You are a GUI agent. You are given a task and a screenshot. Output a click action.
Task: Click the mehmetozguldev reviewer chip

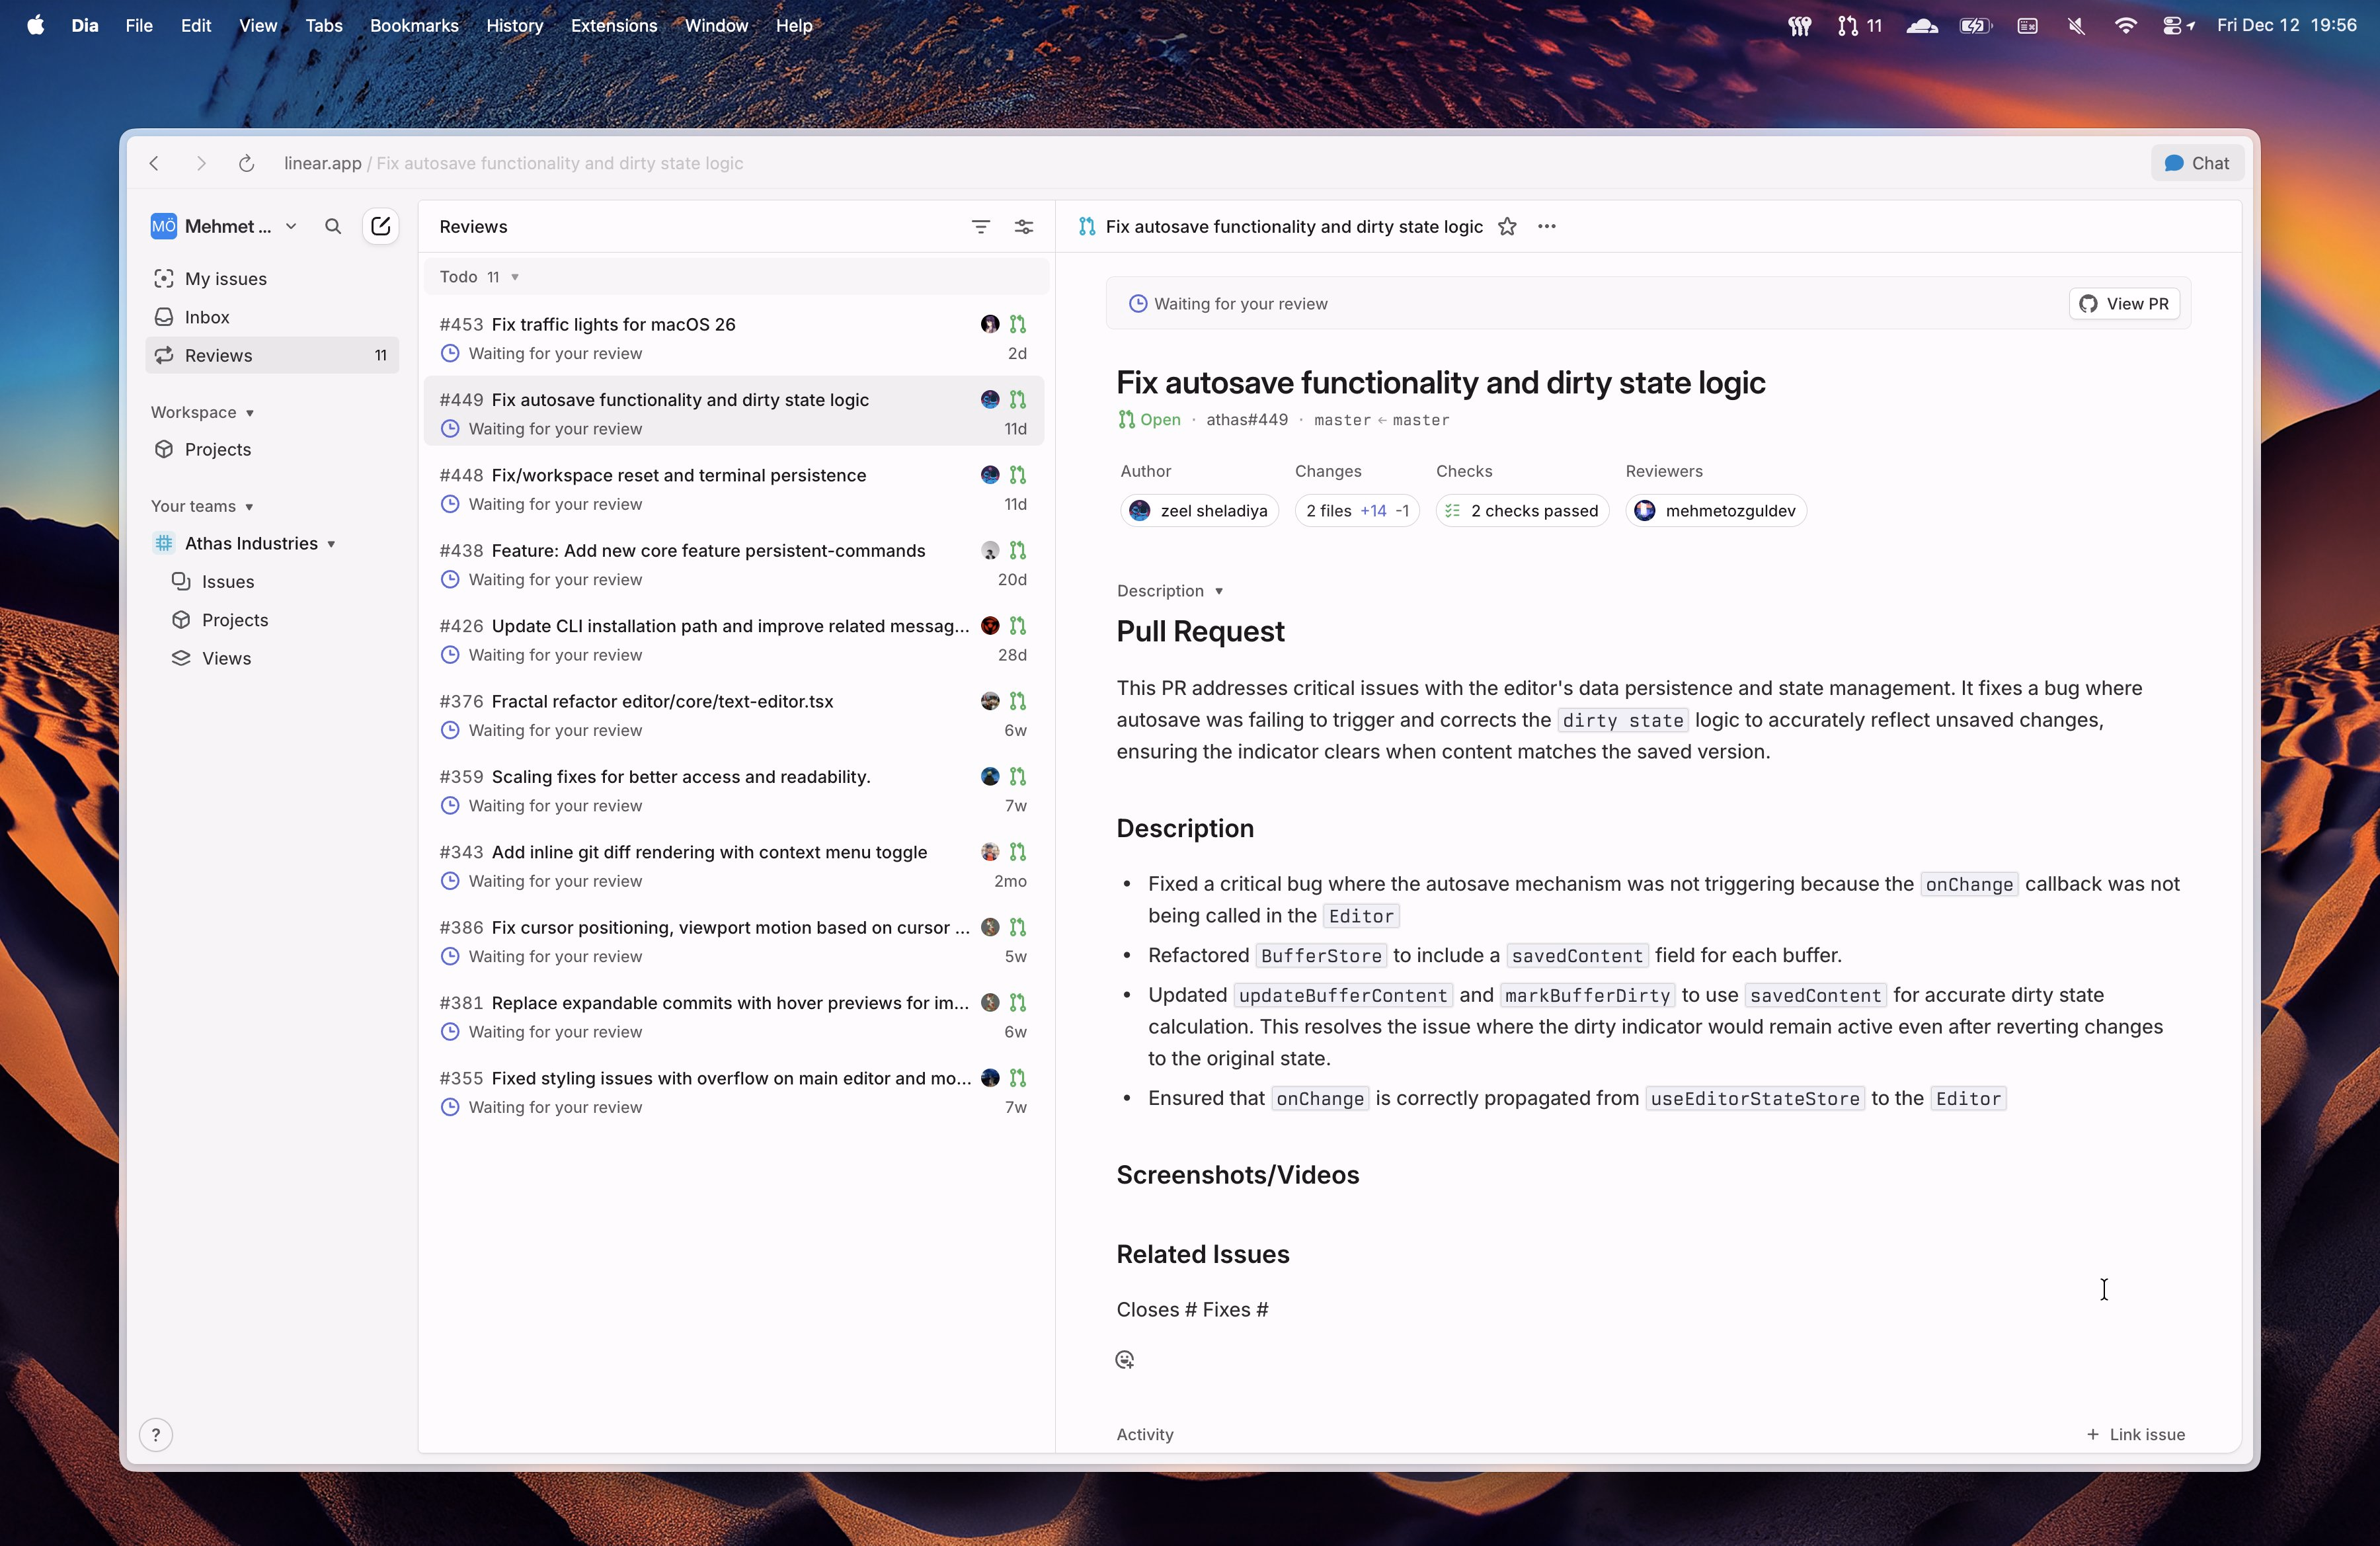click(1715, 511)
